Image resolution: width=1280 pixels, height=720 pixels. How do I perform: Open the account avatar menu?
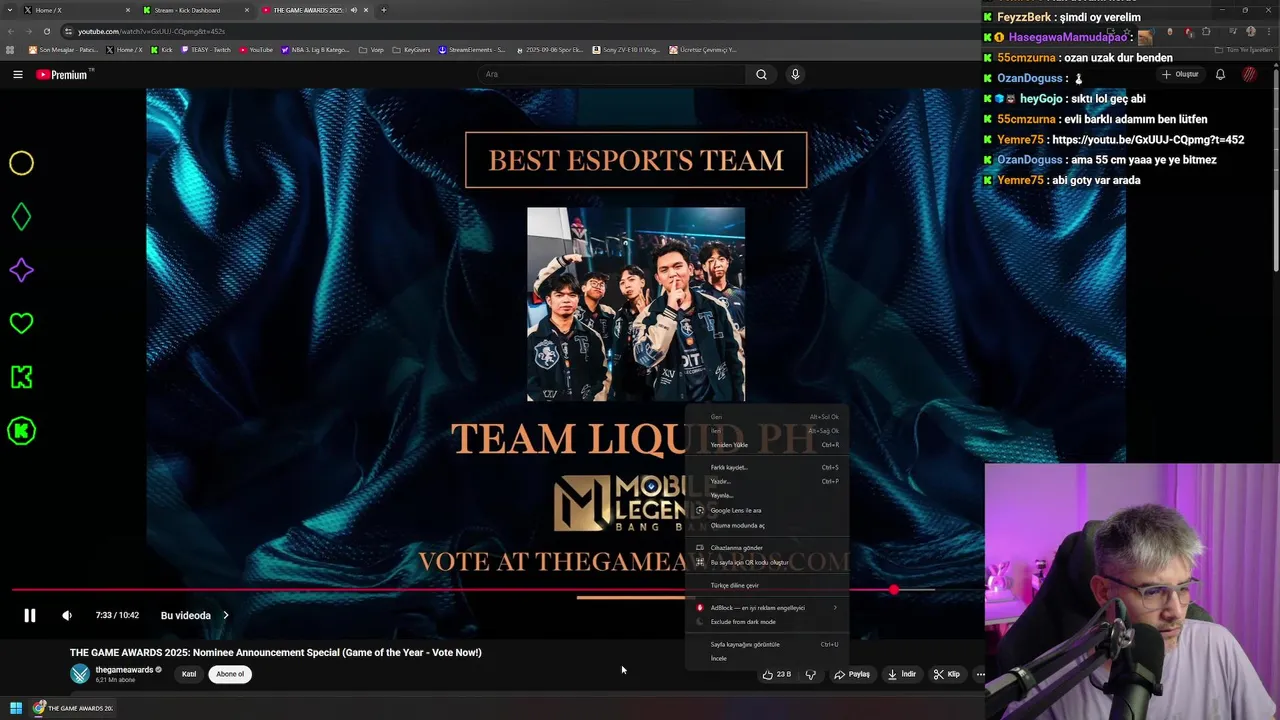(x=1249, y=74)
